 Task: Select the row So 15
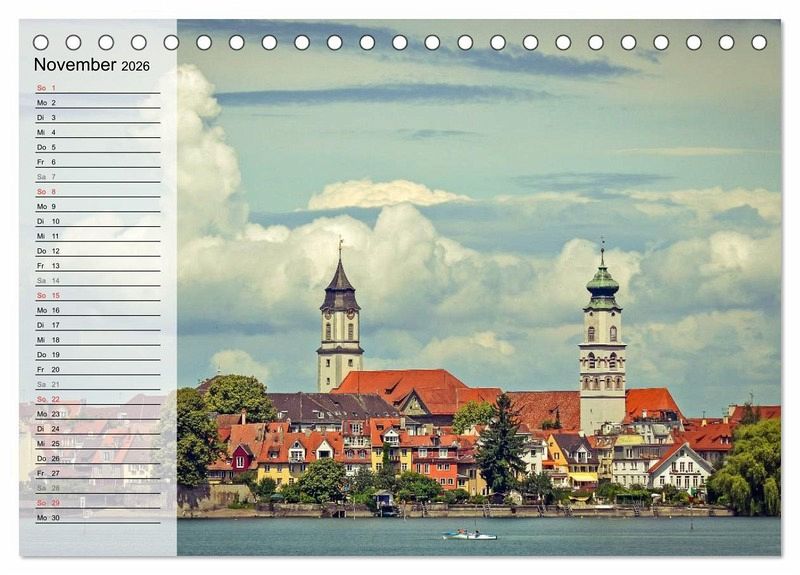coord(97,295)
